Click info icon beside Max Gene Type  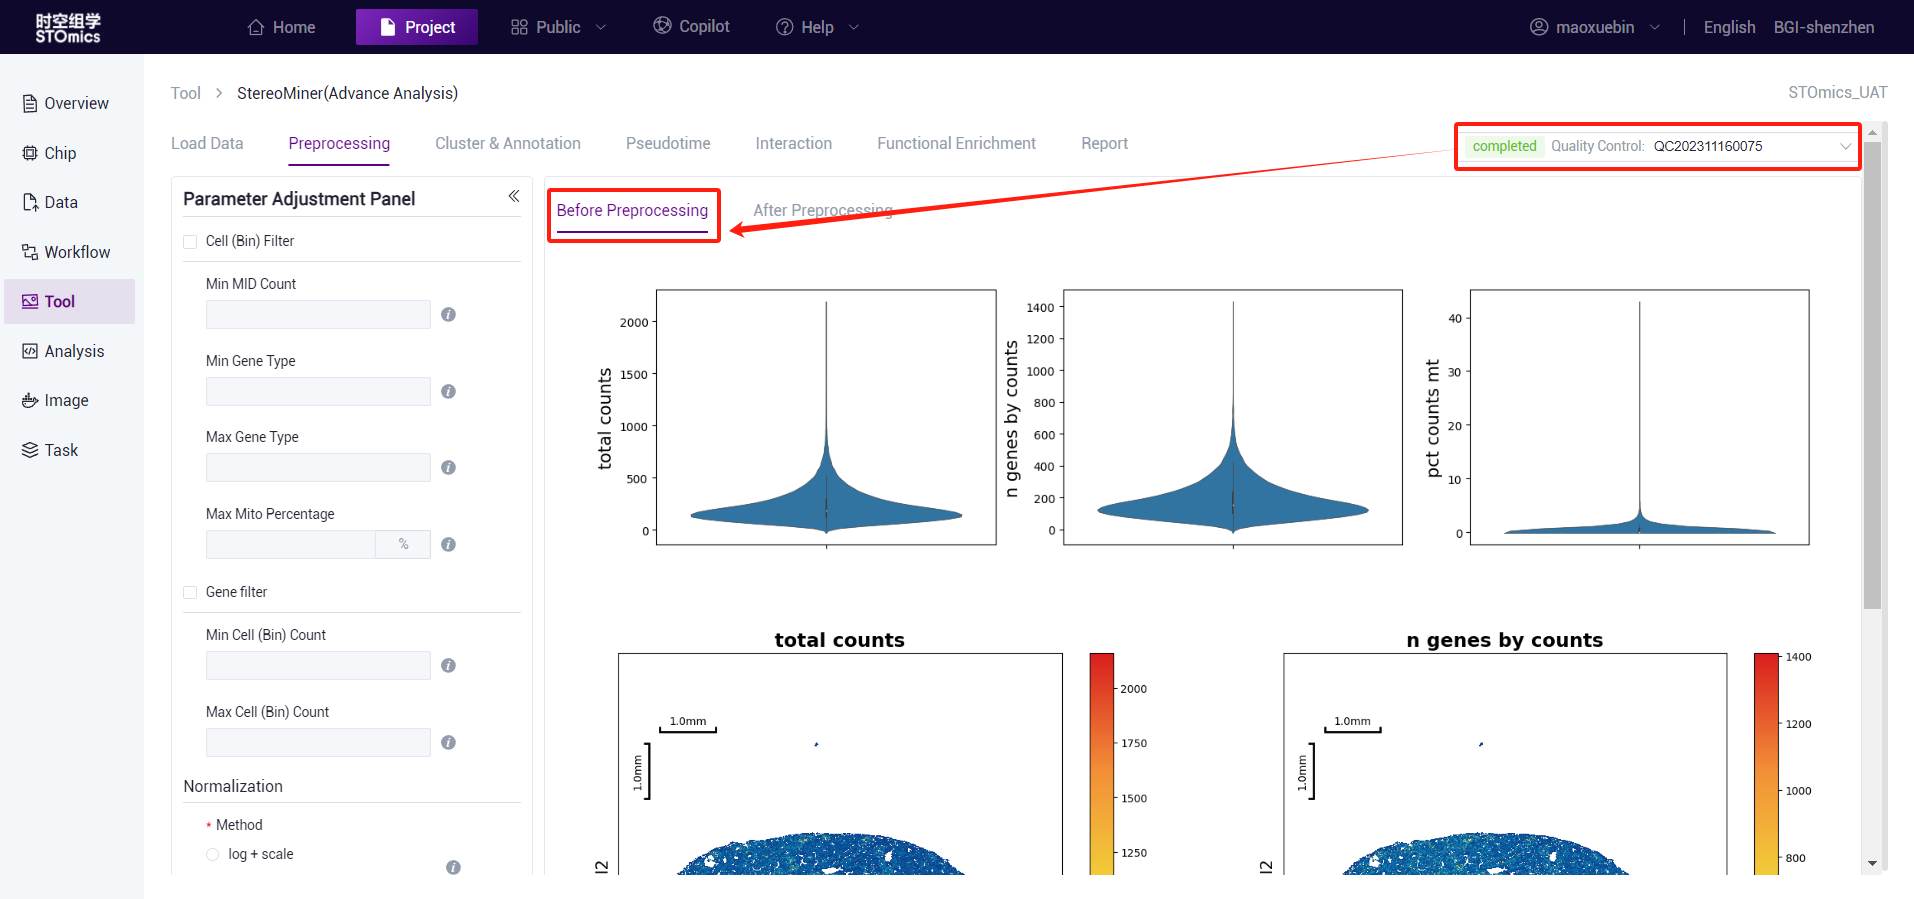point(448,467)
